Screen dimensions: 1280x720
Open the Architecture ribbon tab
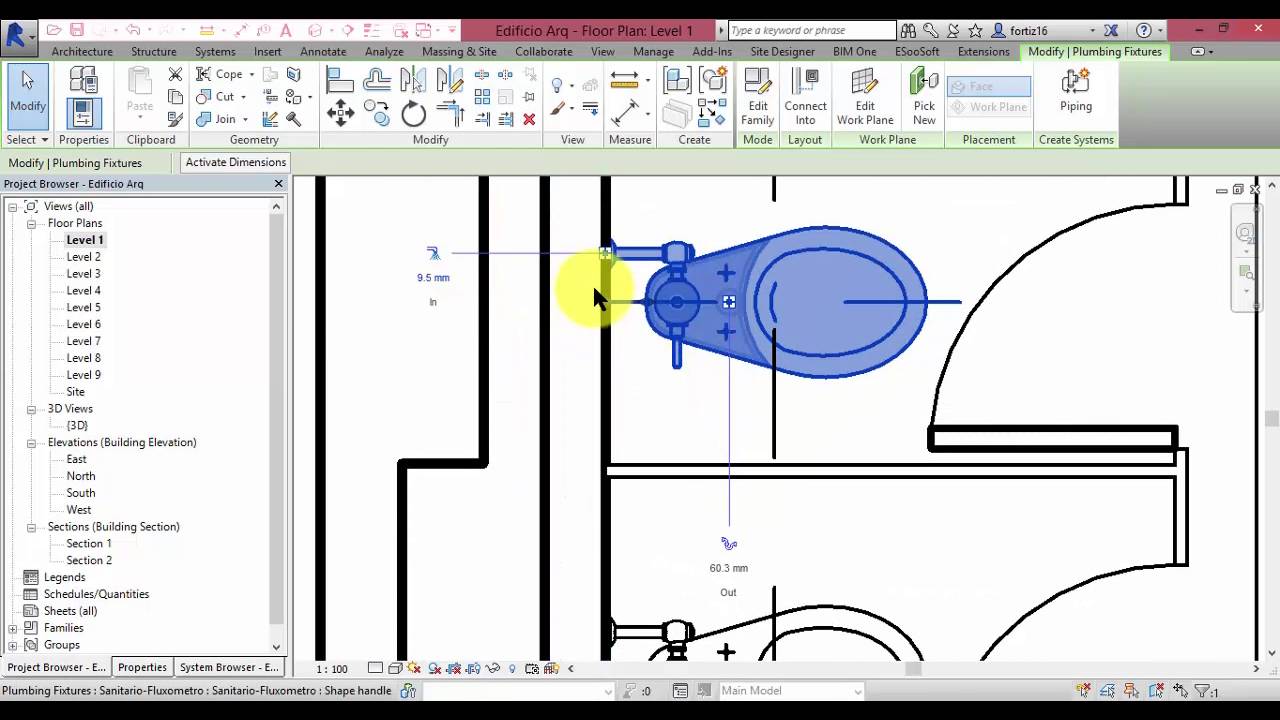(82, 51)
